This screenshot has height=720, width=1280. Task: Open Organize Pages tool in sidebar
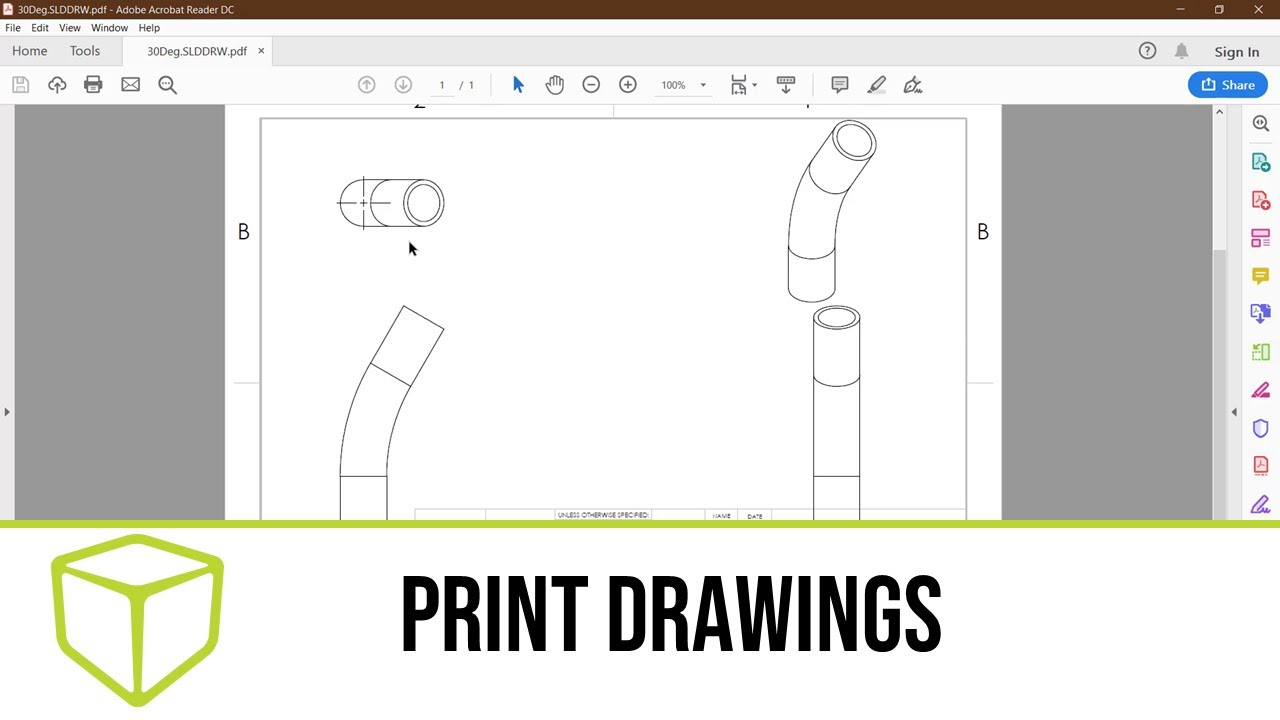click(1261, 238)
